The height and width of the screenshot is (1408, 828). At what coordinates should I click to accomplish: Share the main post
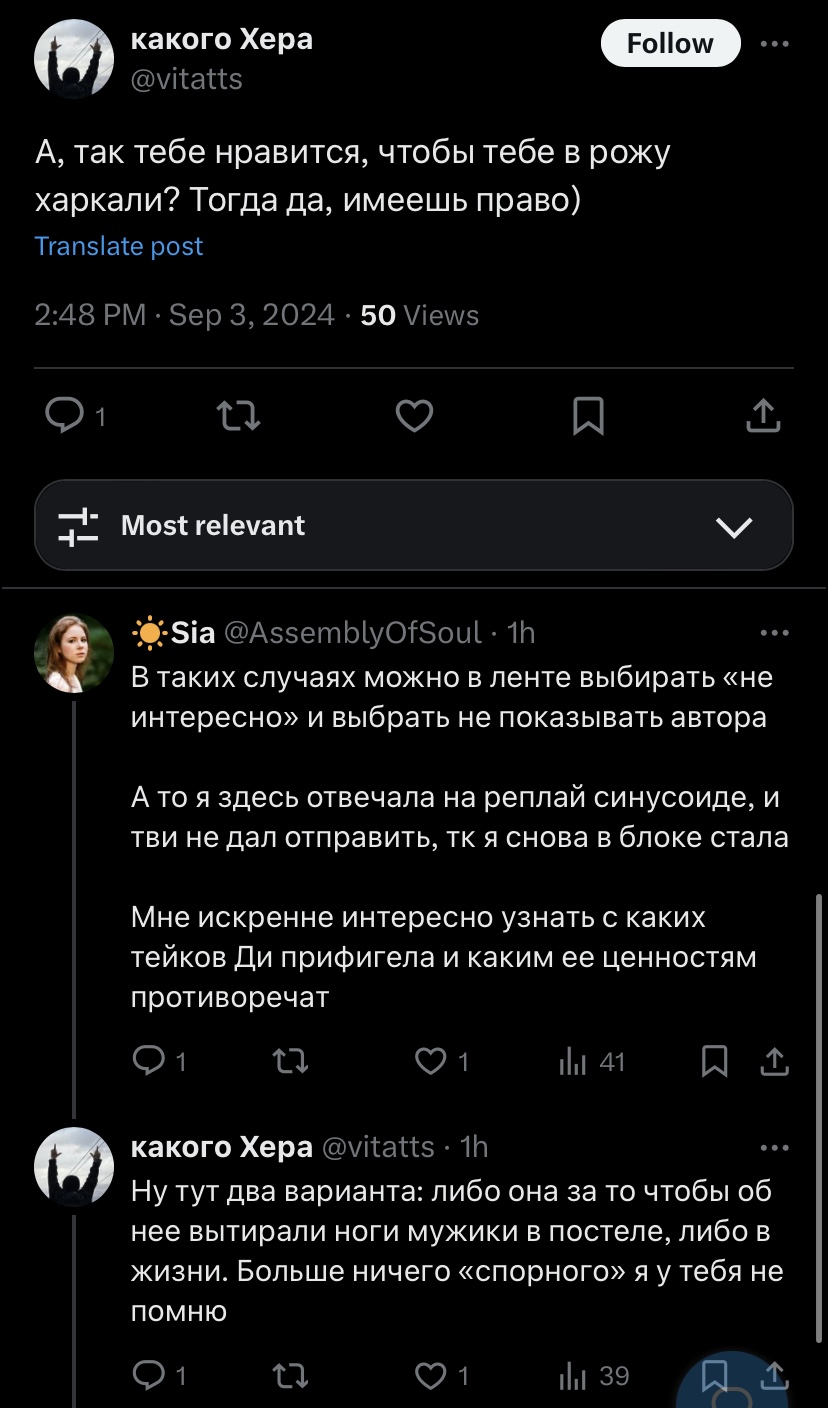763,415
